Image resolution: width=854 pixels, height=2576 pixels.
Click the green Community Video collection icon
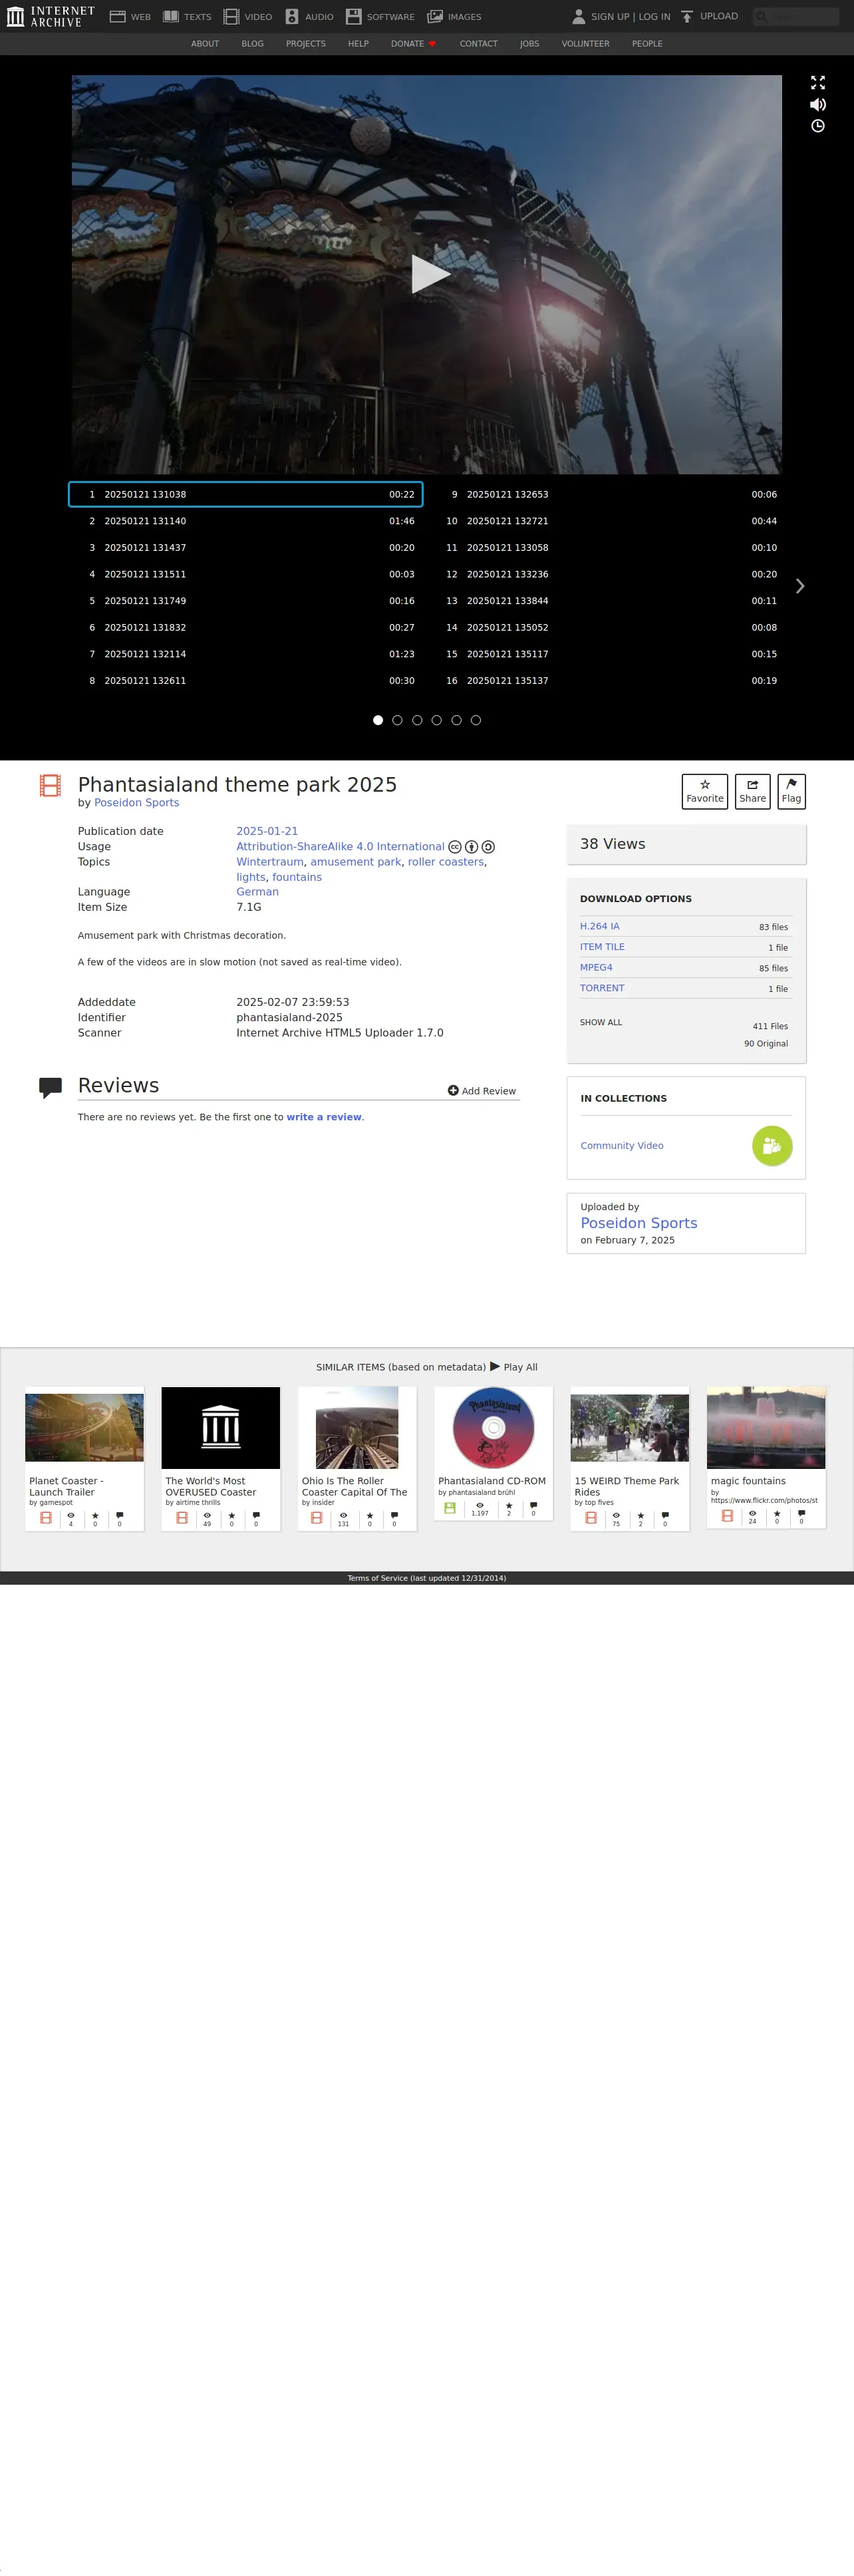(x=772, y=1146)
